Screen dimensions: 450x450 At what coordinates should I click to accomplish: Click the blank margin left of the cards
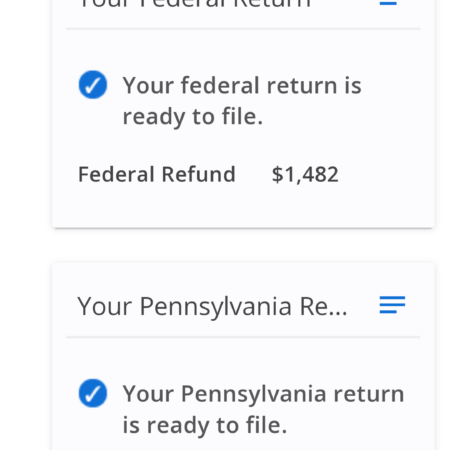pyautogui.click(x=25, y=225)
